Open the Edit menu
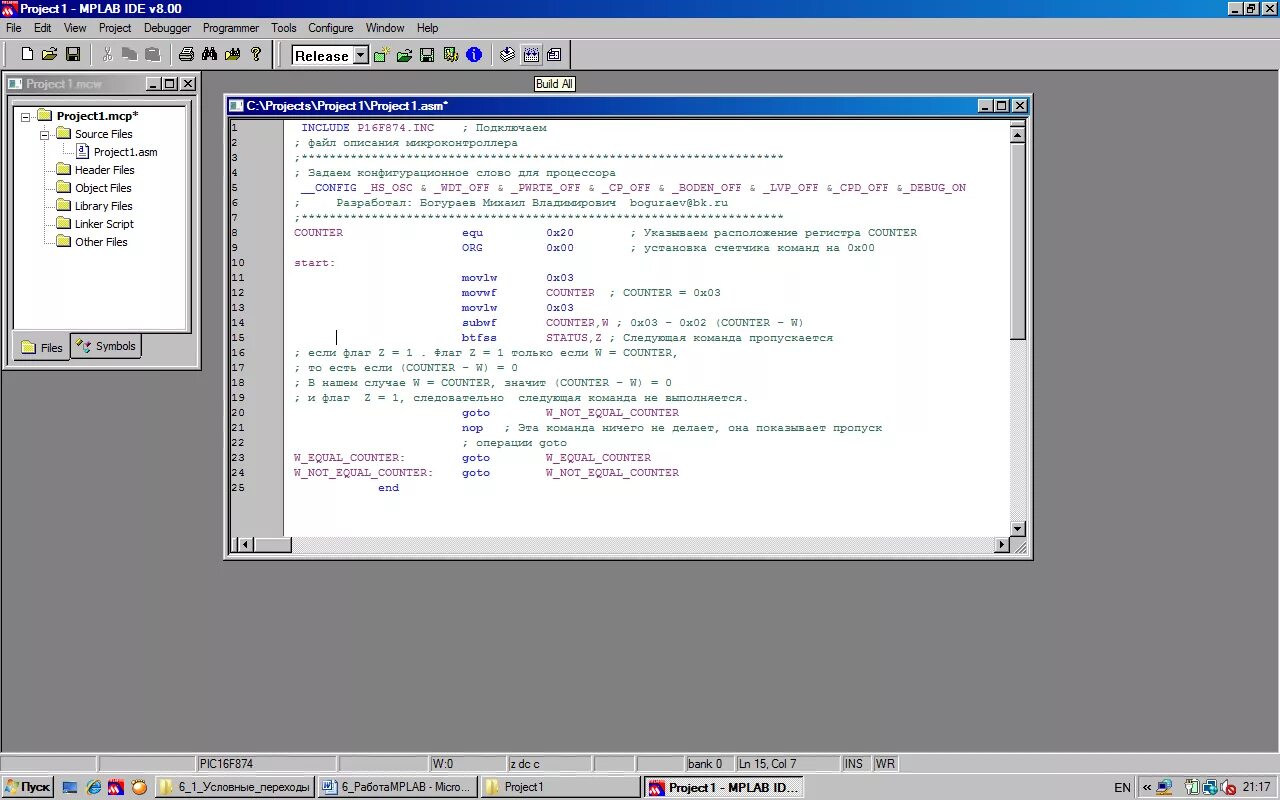This screenshot has width=1280, height=800. coord(43,28)
